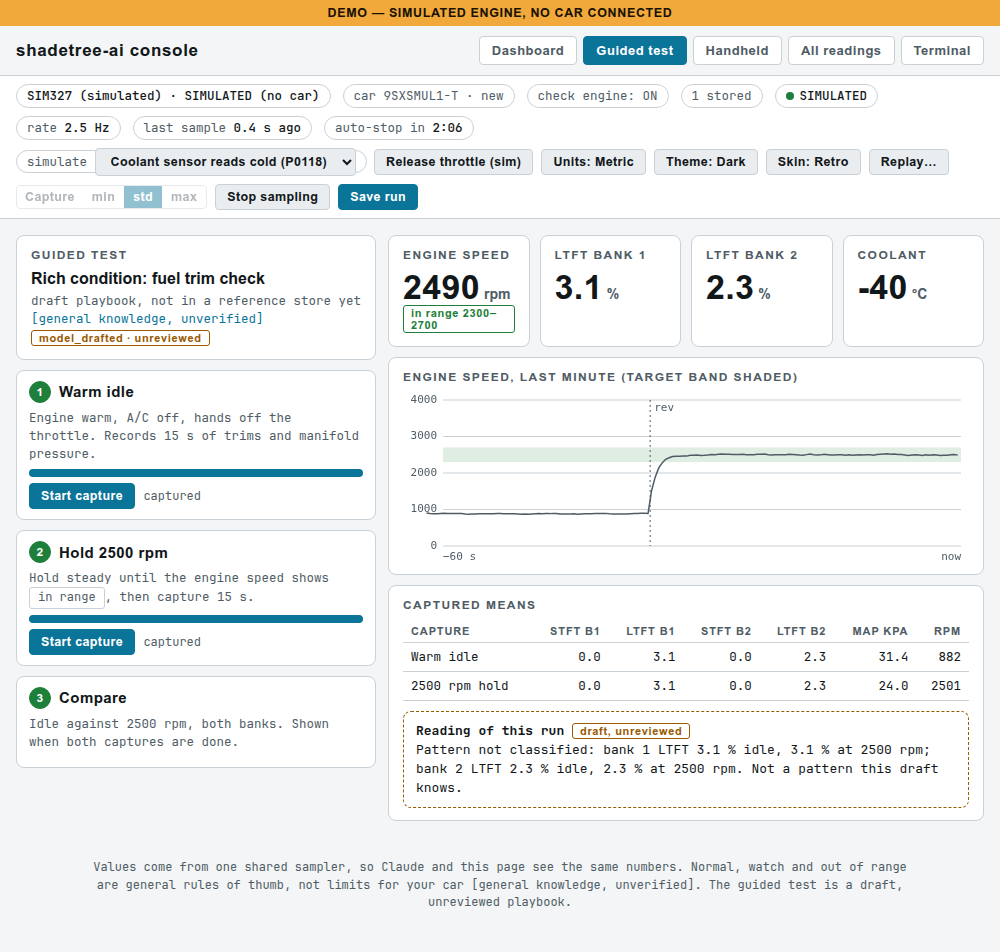
Task: Click the '1 stored' pill
Action: click(721, 96)
